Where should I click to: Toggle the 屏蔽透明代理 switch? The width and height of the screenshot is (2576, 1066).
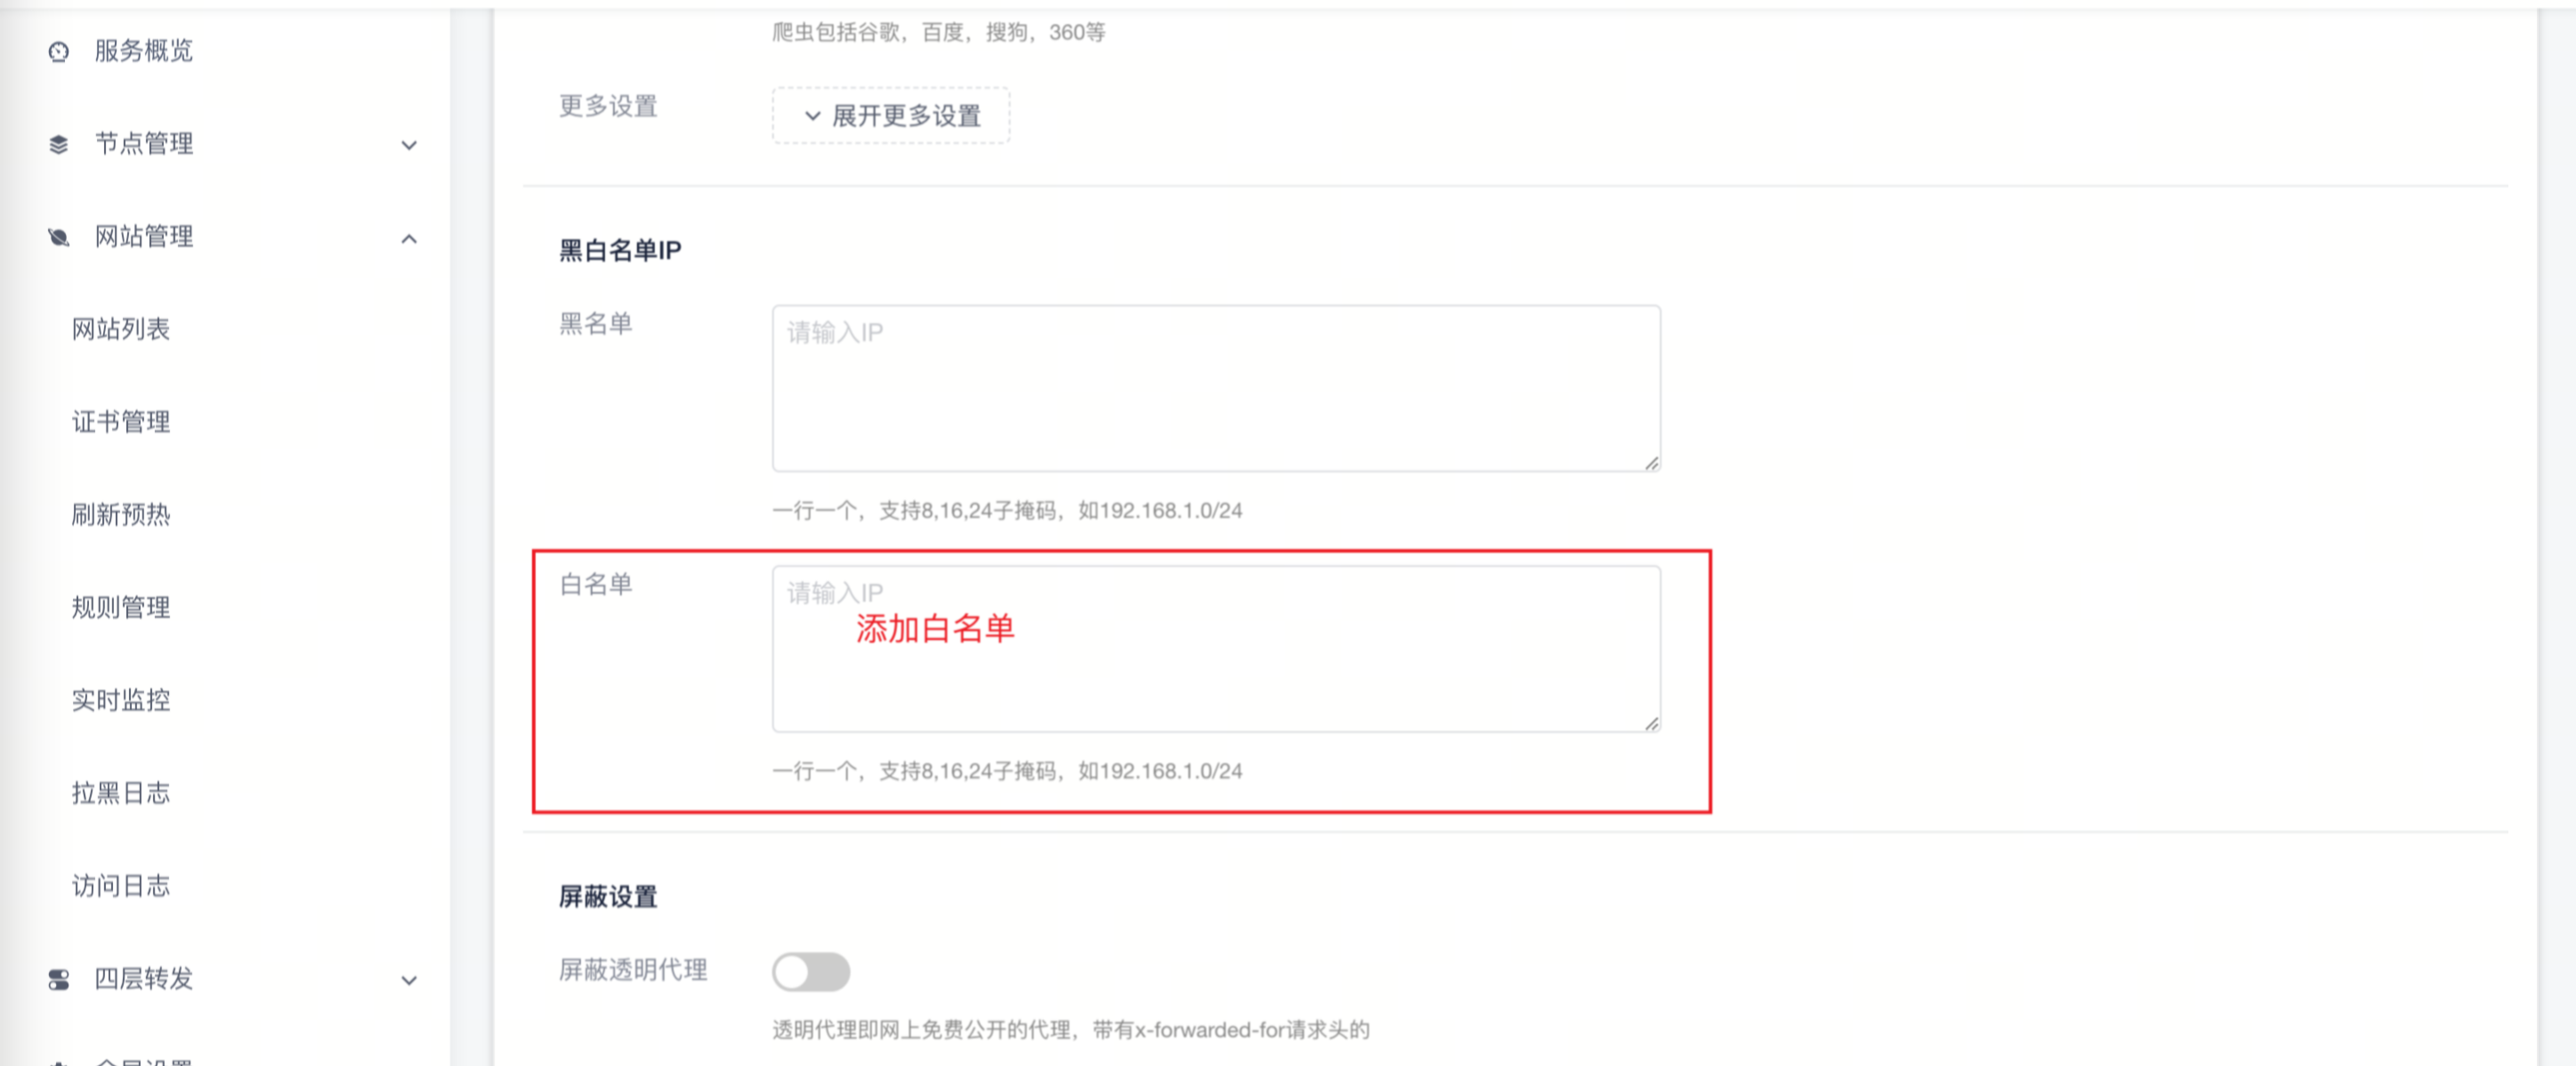tap(810, 971)
